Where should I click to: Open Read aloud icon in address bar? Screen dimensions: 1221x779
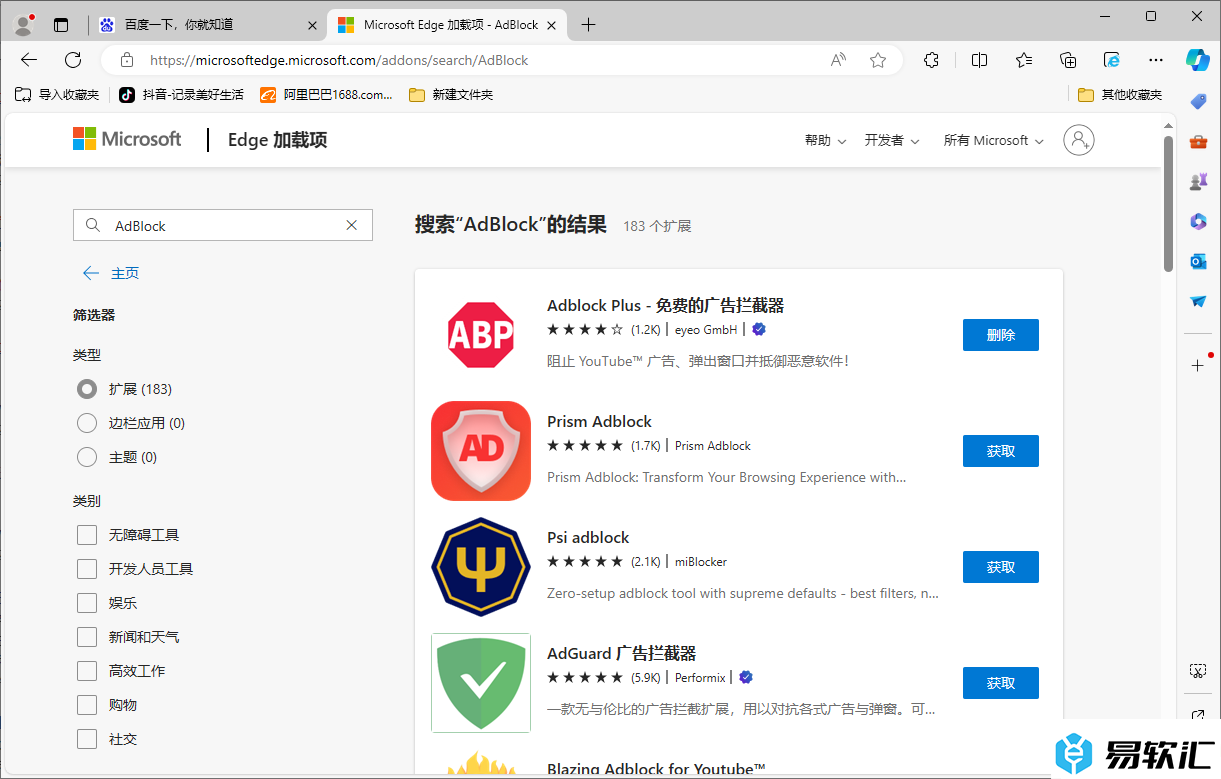coord(839,60)
